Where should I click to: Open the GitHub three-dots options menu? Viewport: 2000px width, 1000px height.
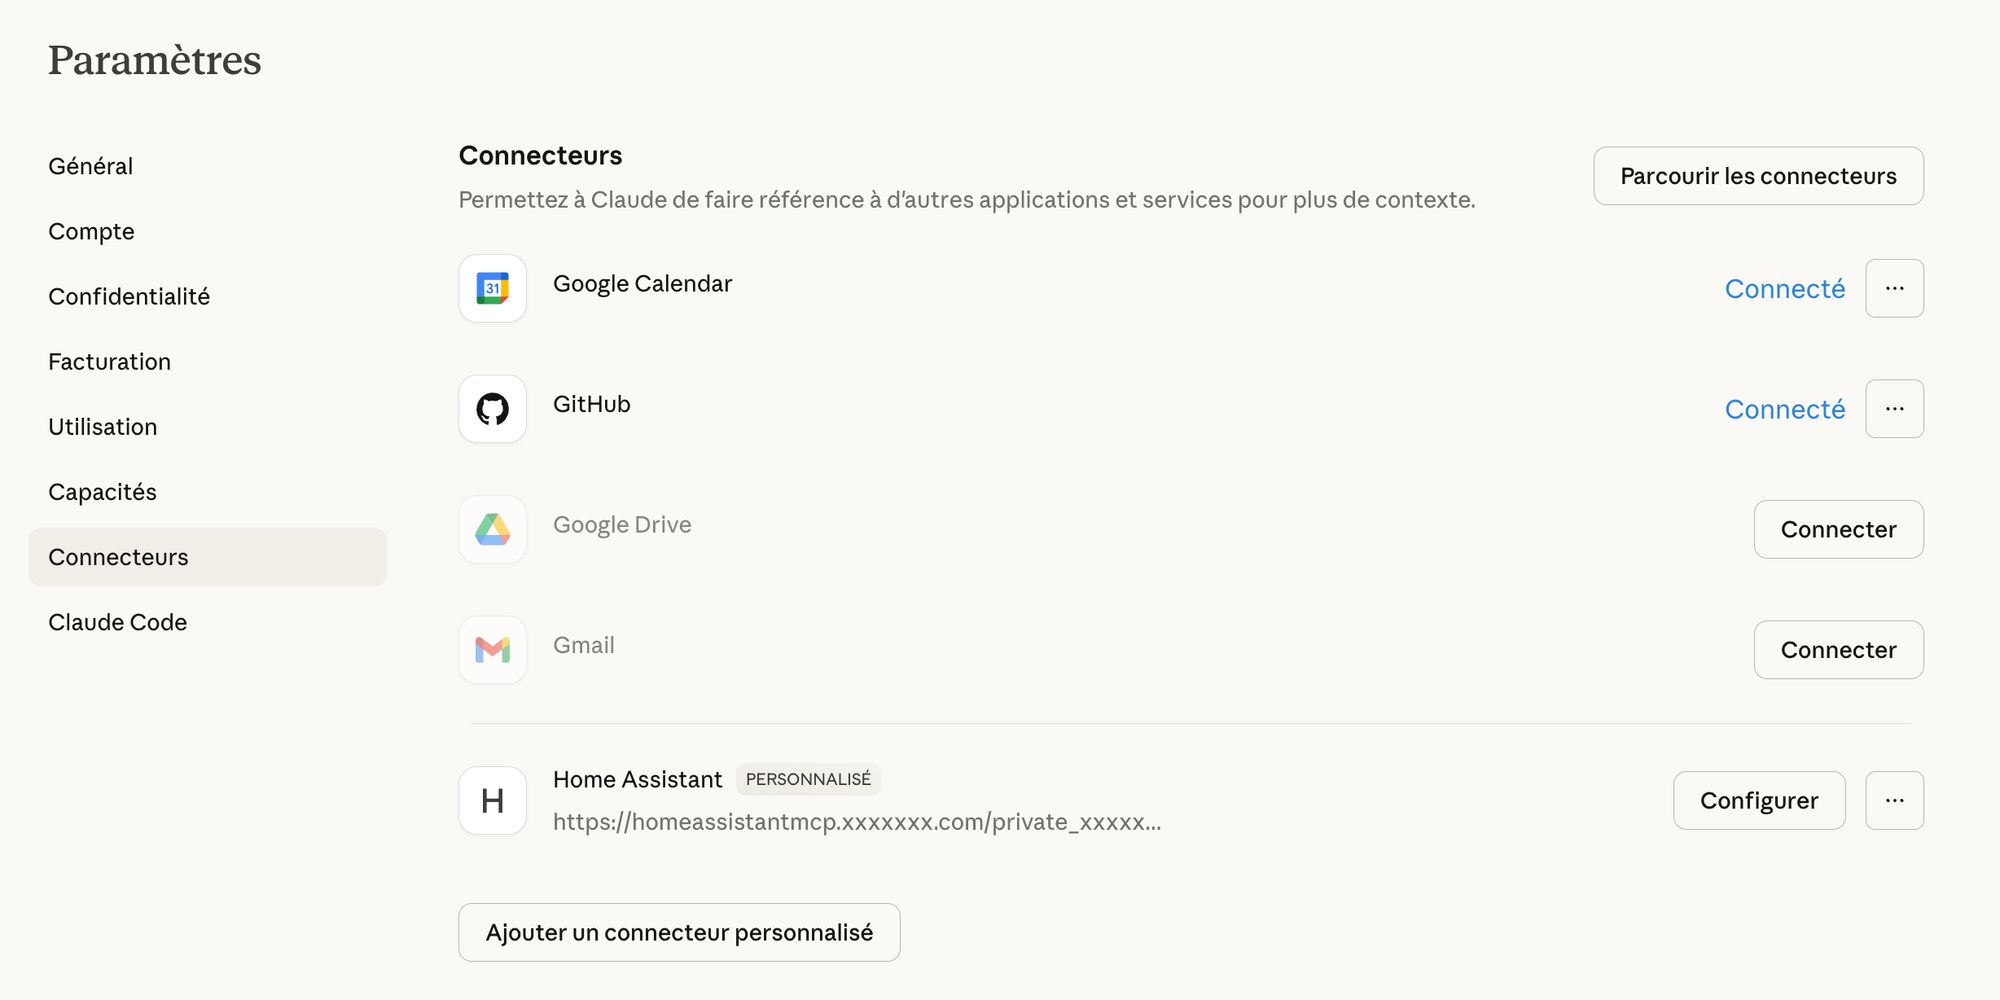(x=1894, y=409)
